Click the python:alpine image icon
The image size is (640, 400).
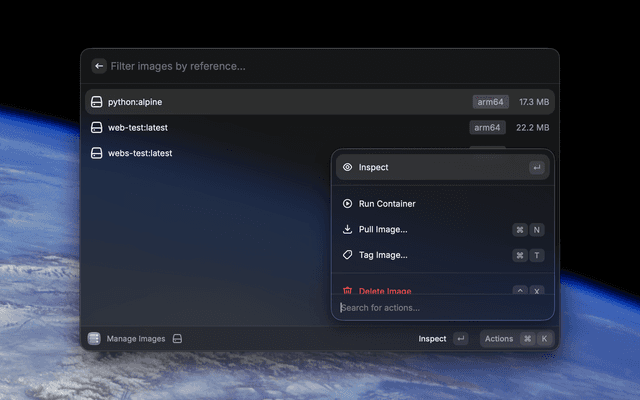pos(96,102)
